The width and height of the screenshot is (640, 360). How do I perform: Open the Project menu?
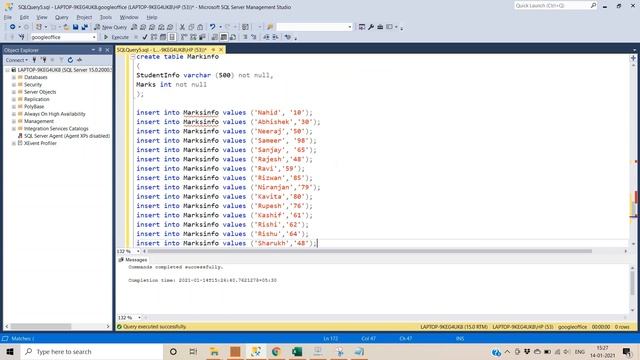click(x=84, y=17)
